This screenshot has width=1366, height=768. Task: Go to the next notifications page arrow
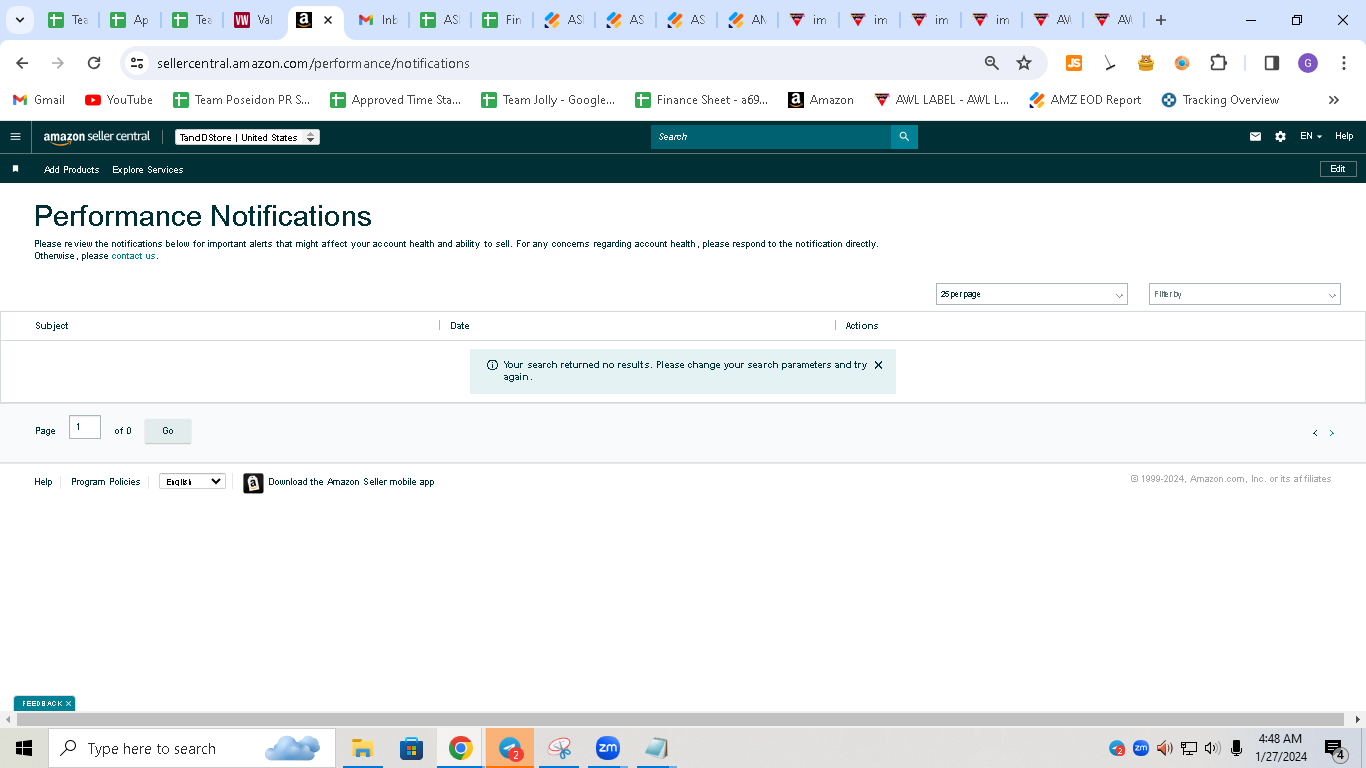coord(1331,433)
